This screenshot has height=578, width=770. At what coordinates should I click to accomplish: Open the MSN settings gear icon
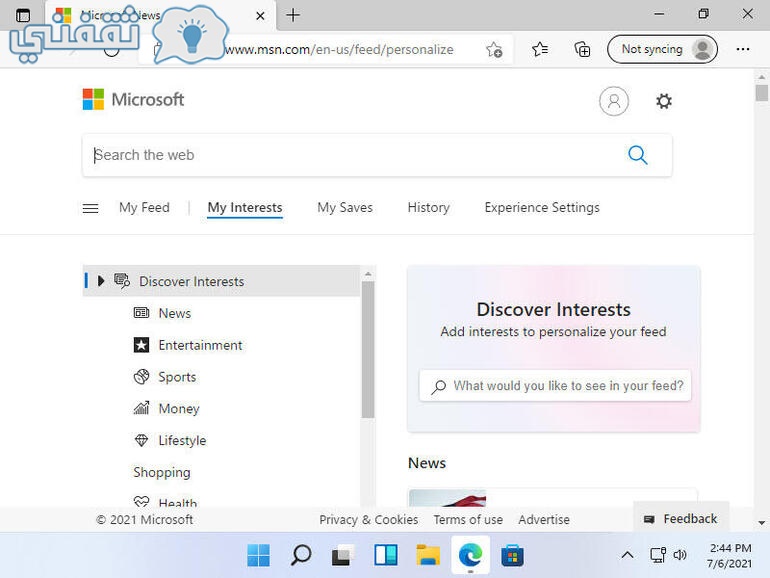[x=663, y=101]
